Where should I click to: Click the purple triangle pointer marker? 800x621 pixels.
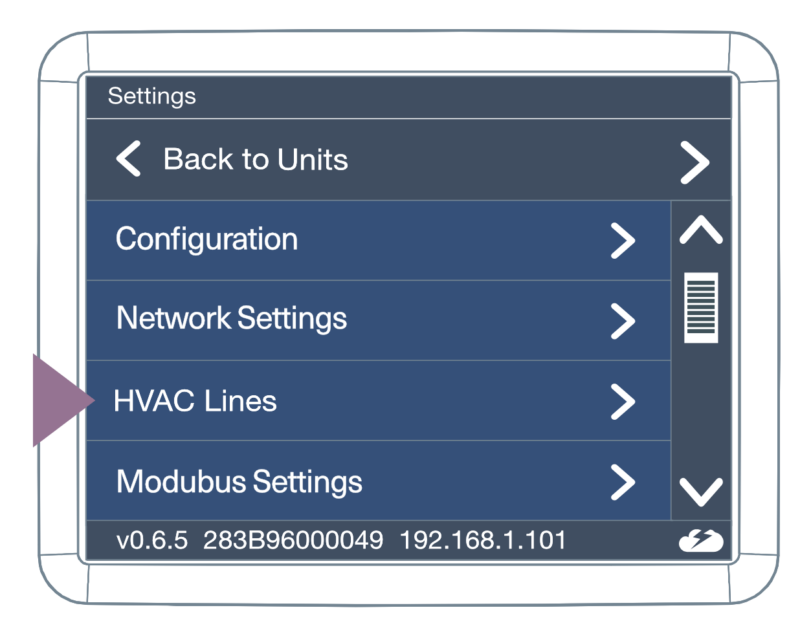(60, 400)
